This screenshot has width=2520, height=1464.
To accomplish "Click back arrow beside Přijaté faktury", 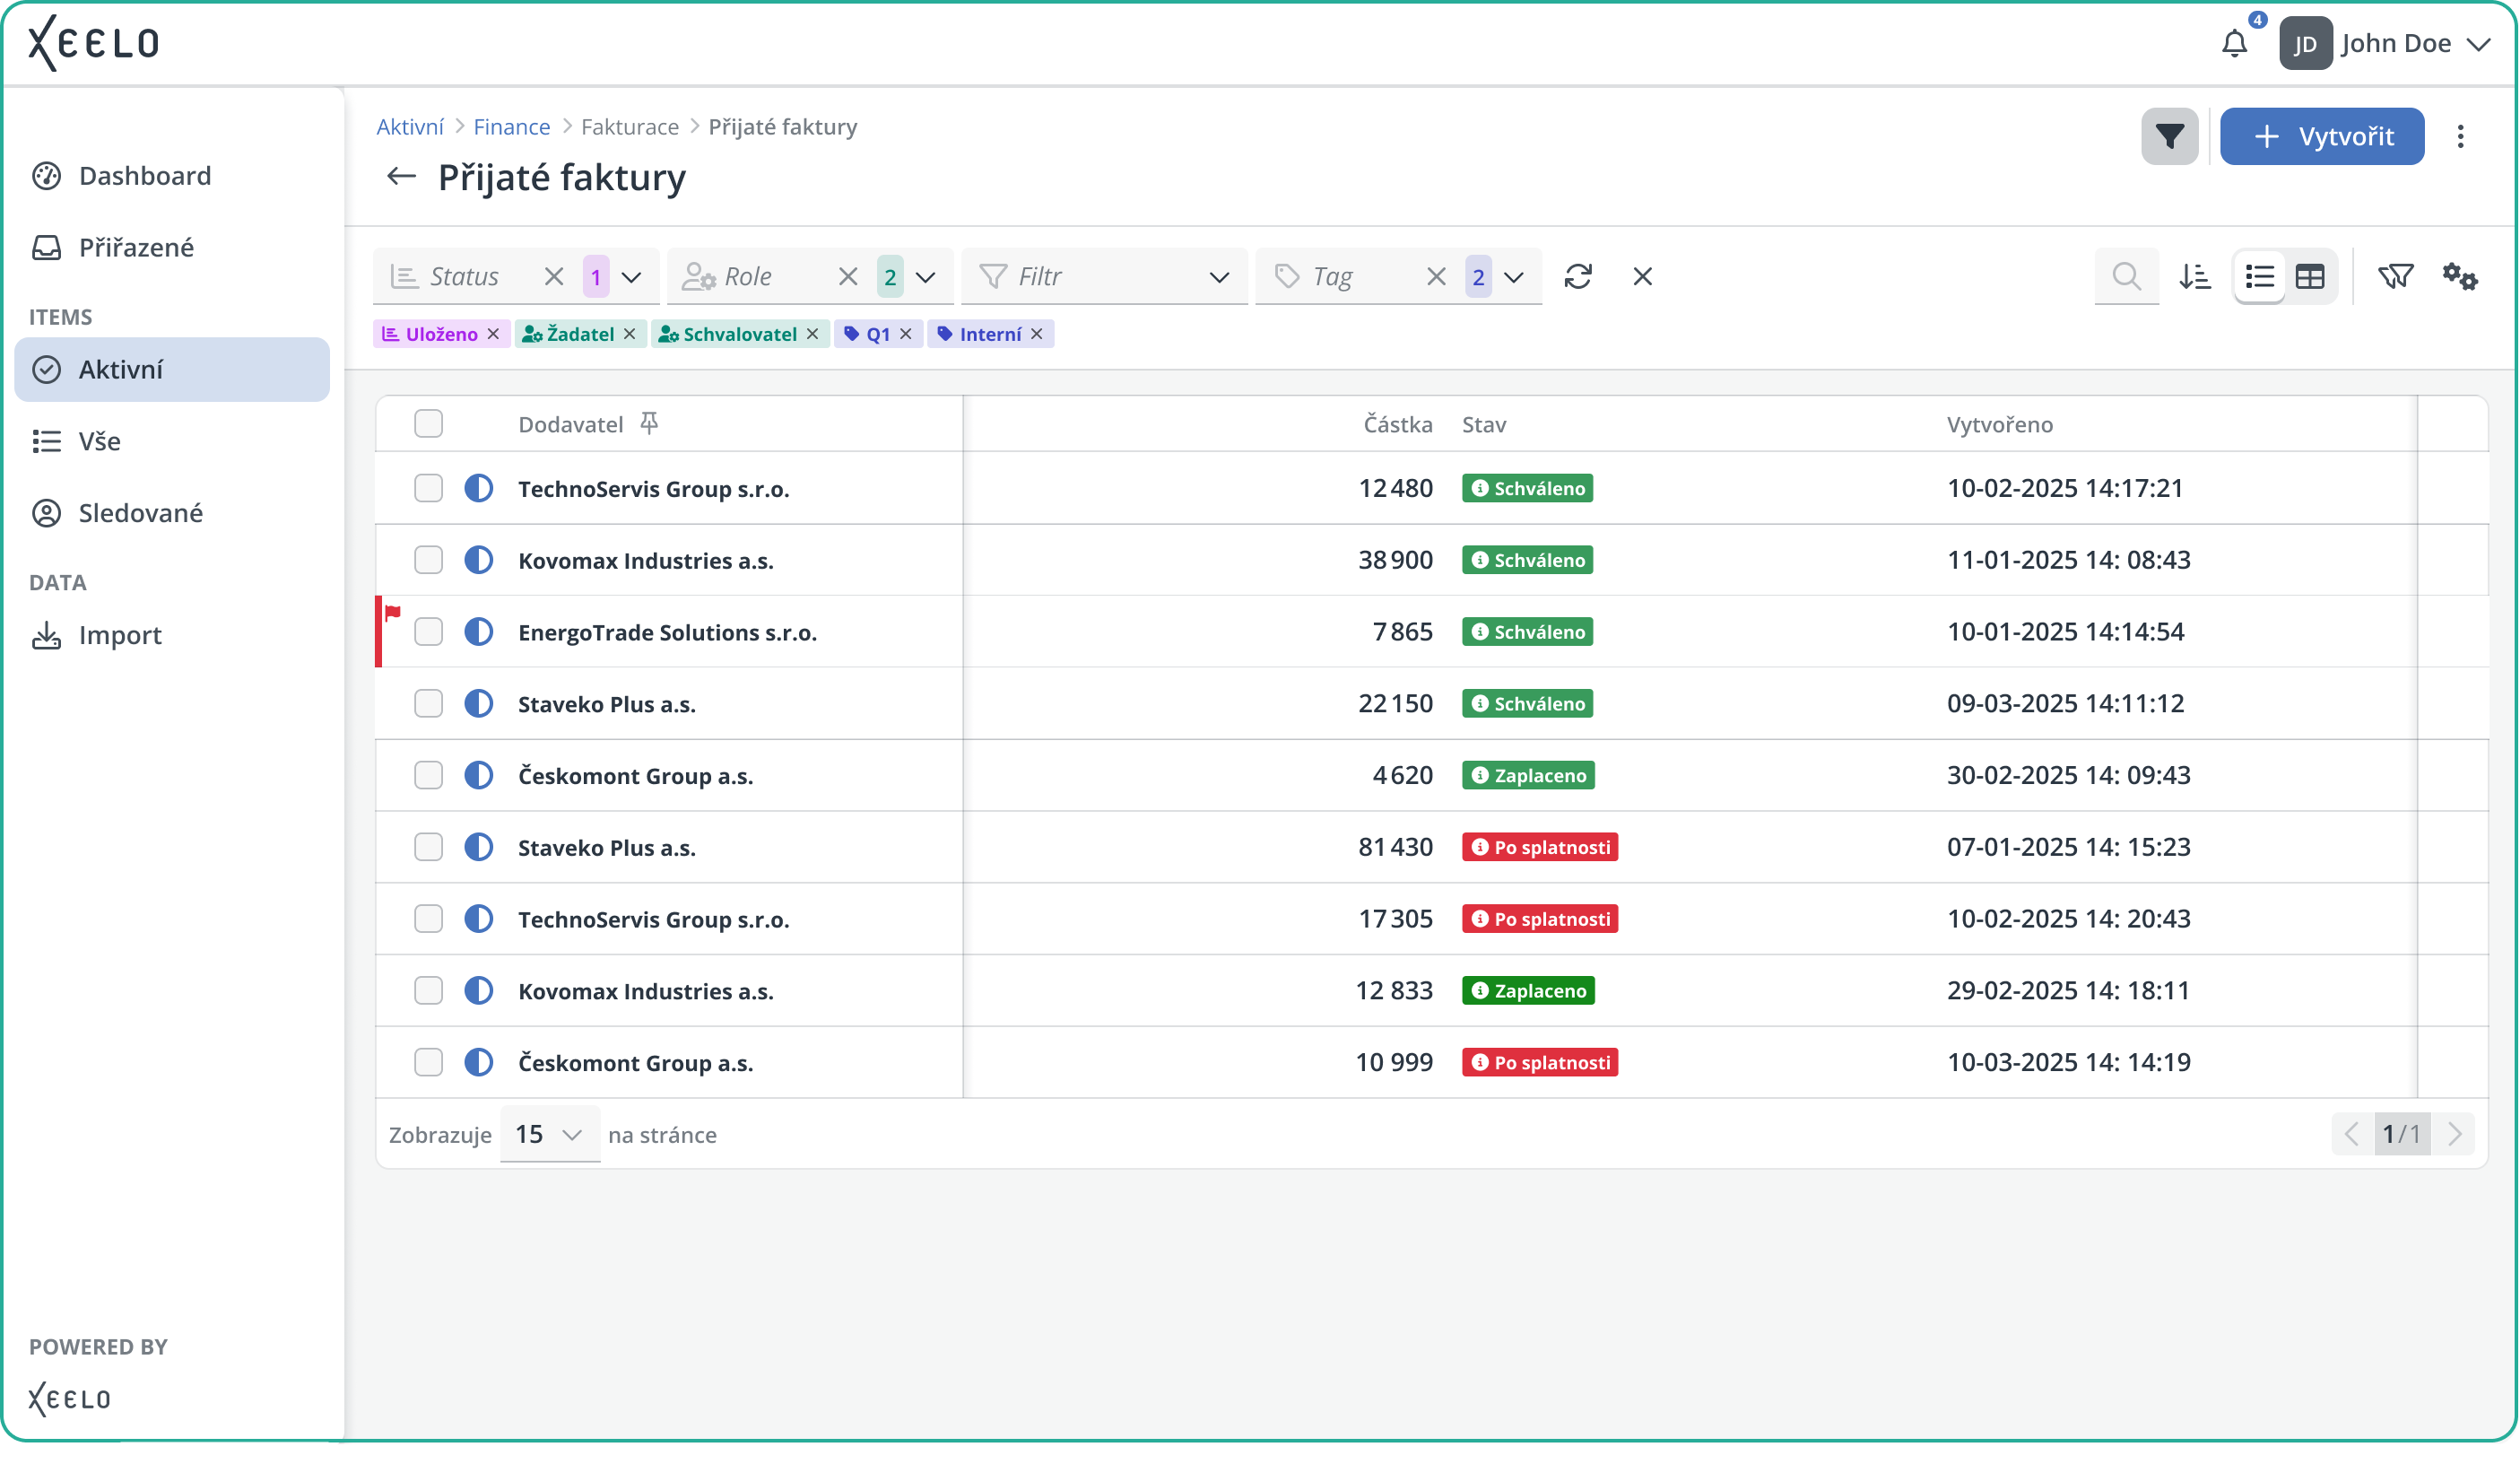I will 401,177.
